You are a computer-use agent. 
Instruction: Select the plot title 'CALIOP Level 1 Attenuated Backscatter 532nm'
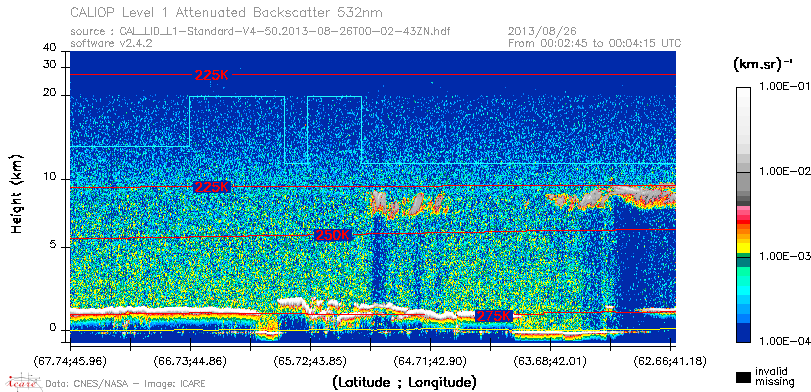(227, 12)
